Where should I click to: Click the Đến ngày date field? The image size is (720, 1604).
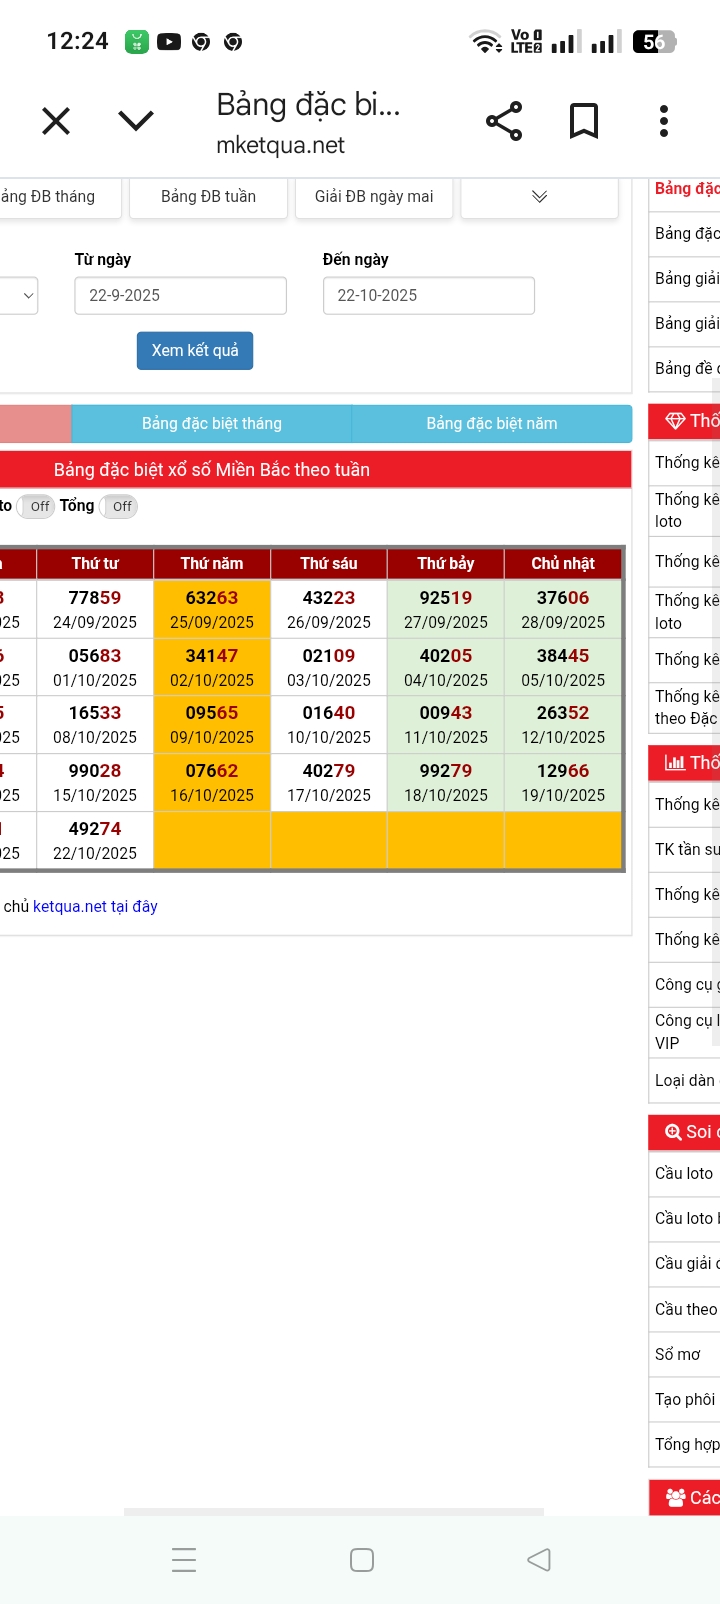pos(428,296)
